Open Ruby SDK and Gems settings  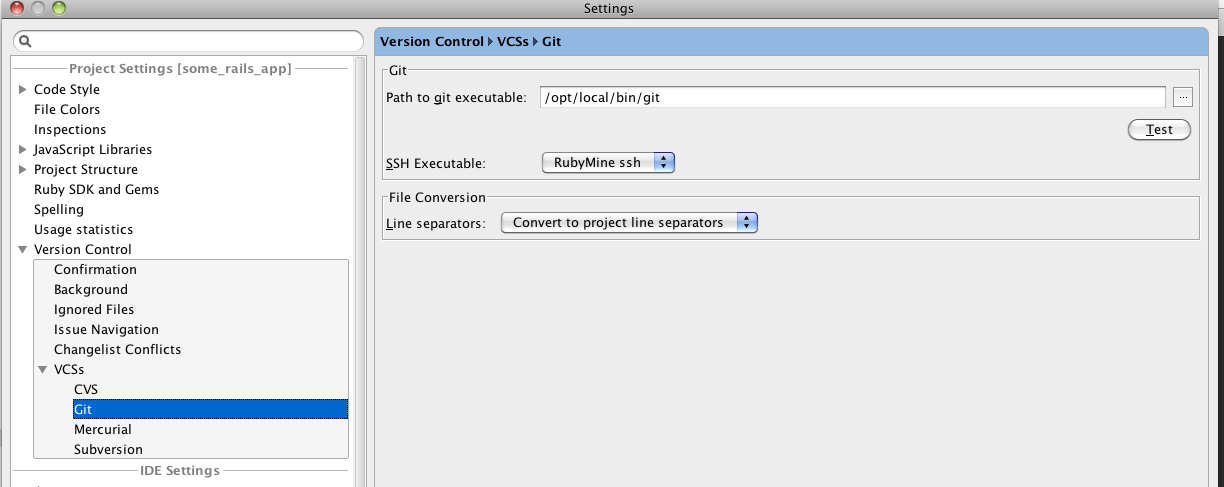tap(96, 189)
